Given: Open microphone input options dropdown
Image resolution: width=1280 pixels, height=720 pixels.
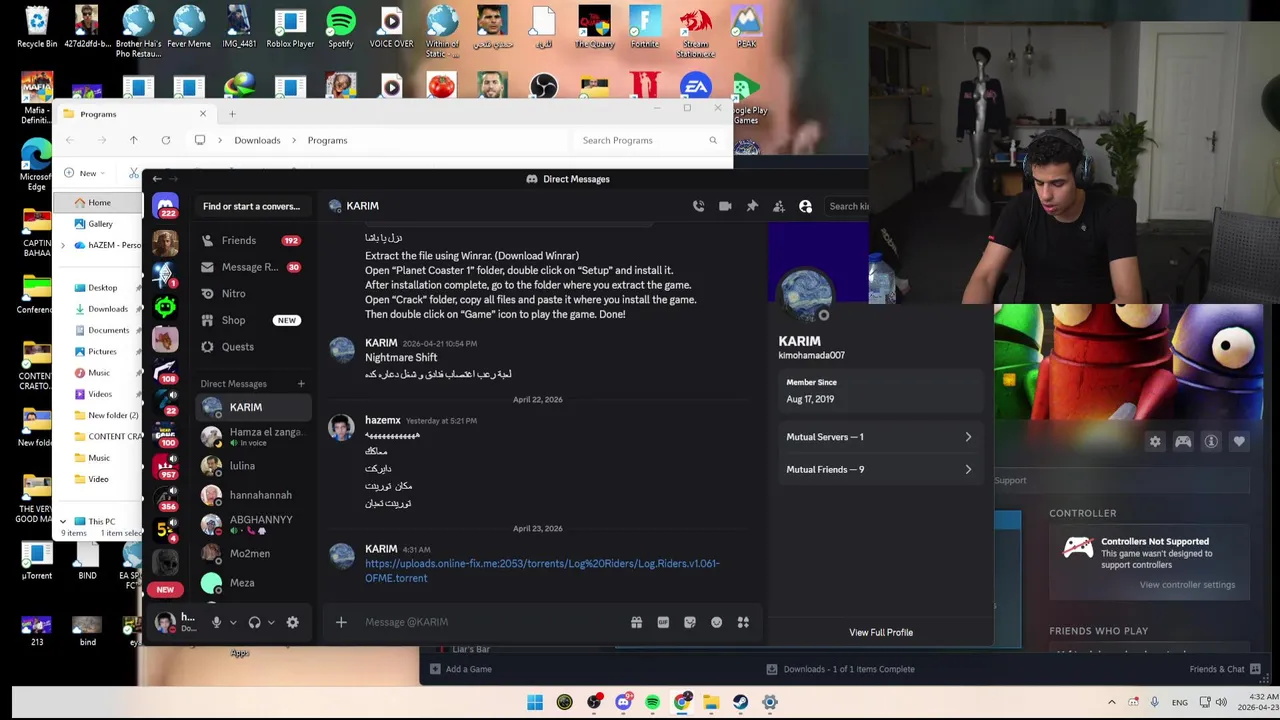Looking at the screenshot, I should click(233, 622).
